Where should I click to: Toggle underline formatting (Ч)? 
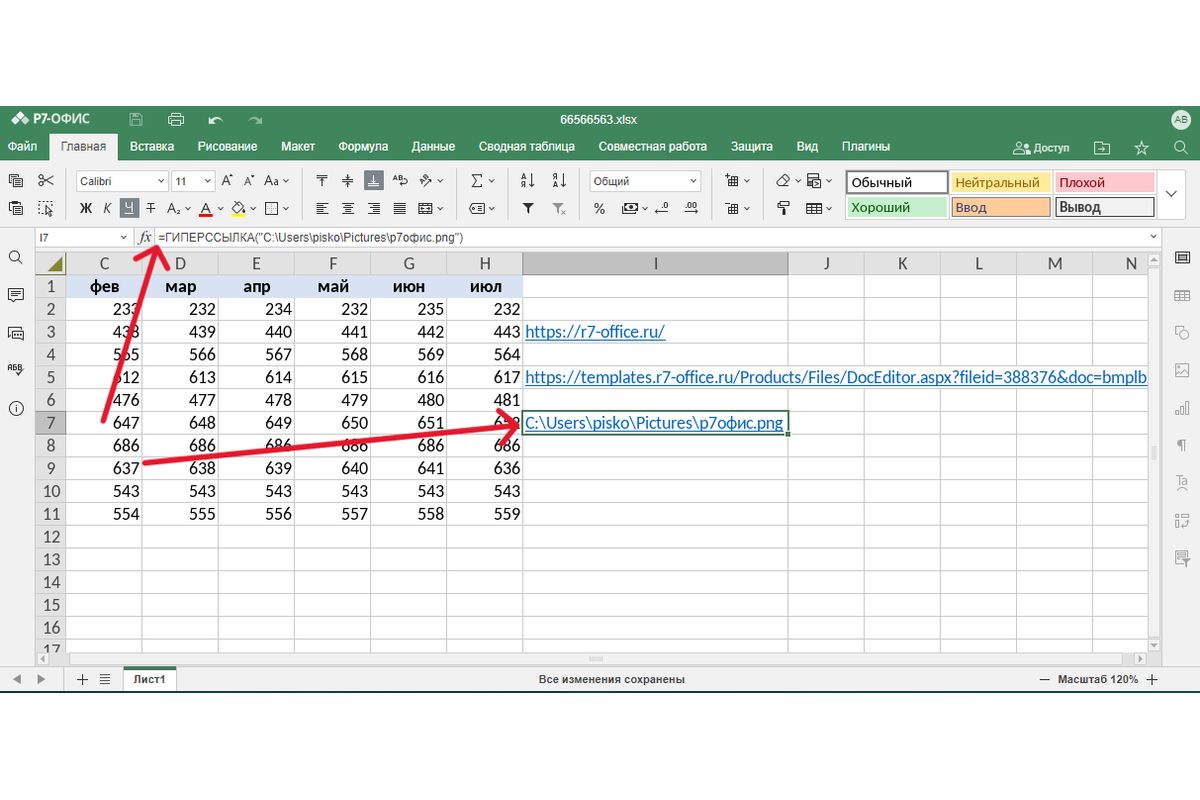[x=129, y=208]
